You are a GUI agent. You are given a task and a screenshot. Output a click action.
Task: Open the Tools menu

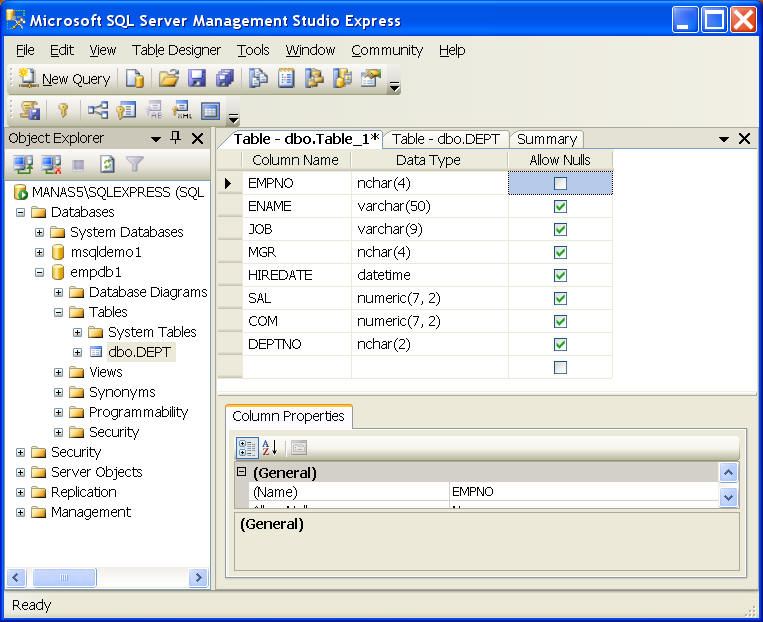(x=253, y=50)
